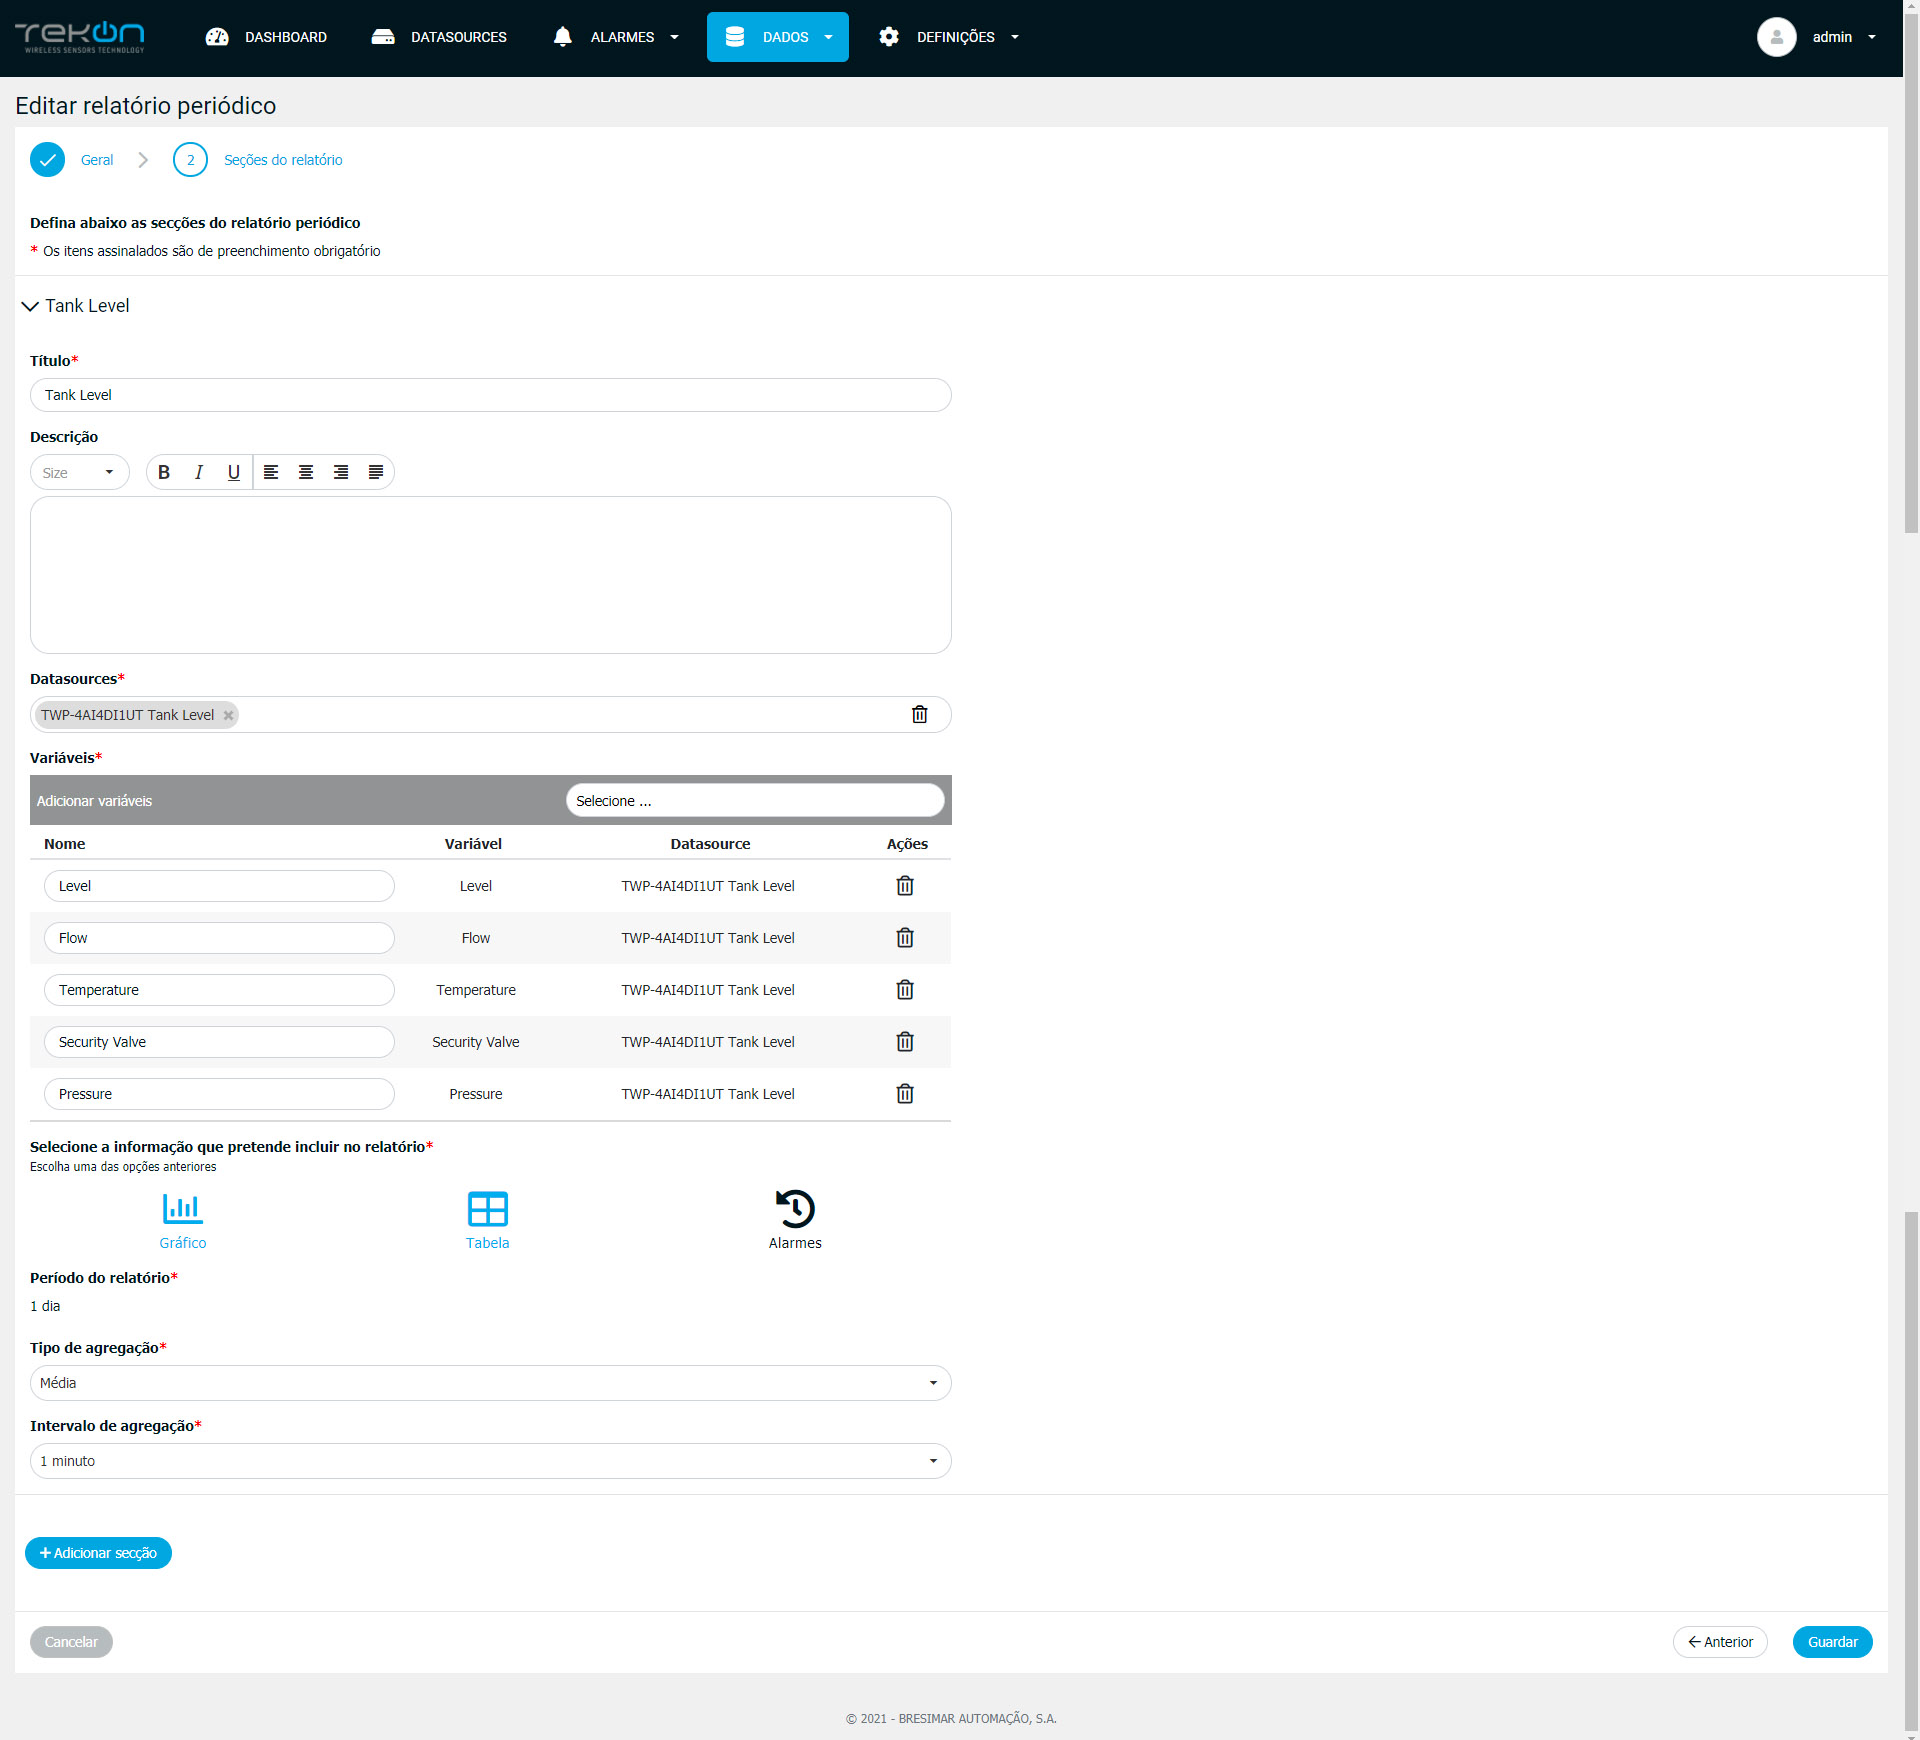This screenshot has width=1920, height=1740.
Task: Open the admin user menu
Action: [1843, 37]
